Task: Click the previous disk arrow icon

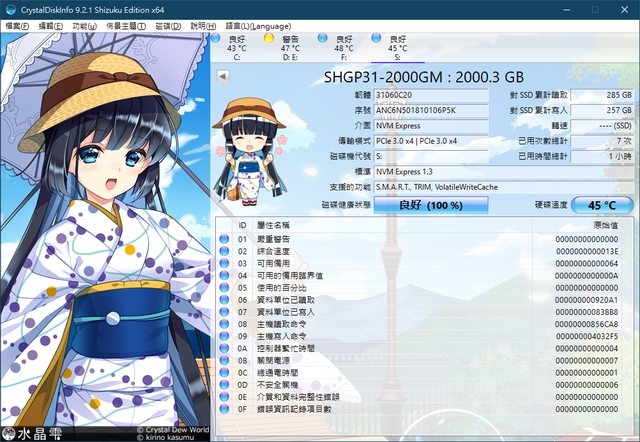Action: tap(222, 77)
